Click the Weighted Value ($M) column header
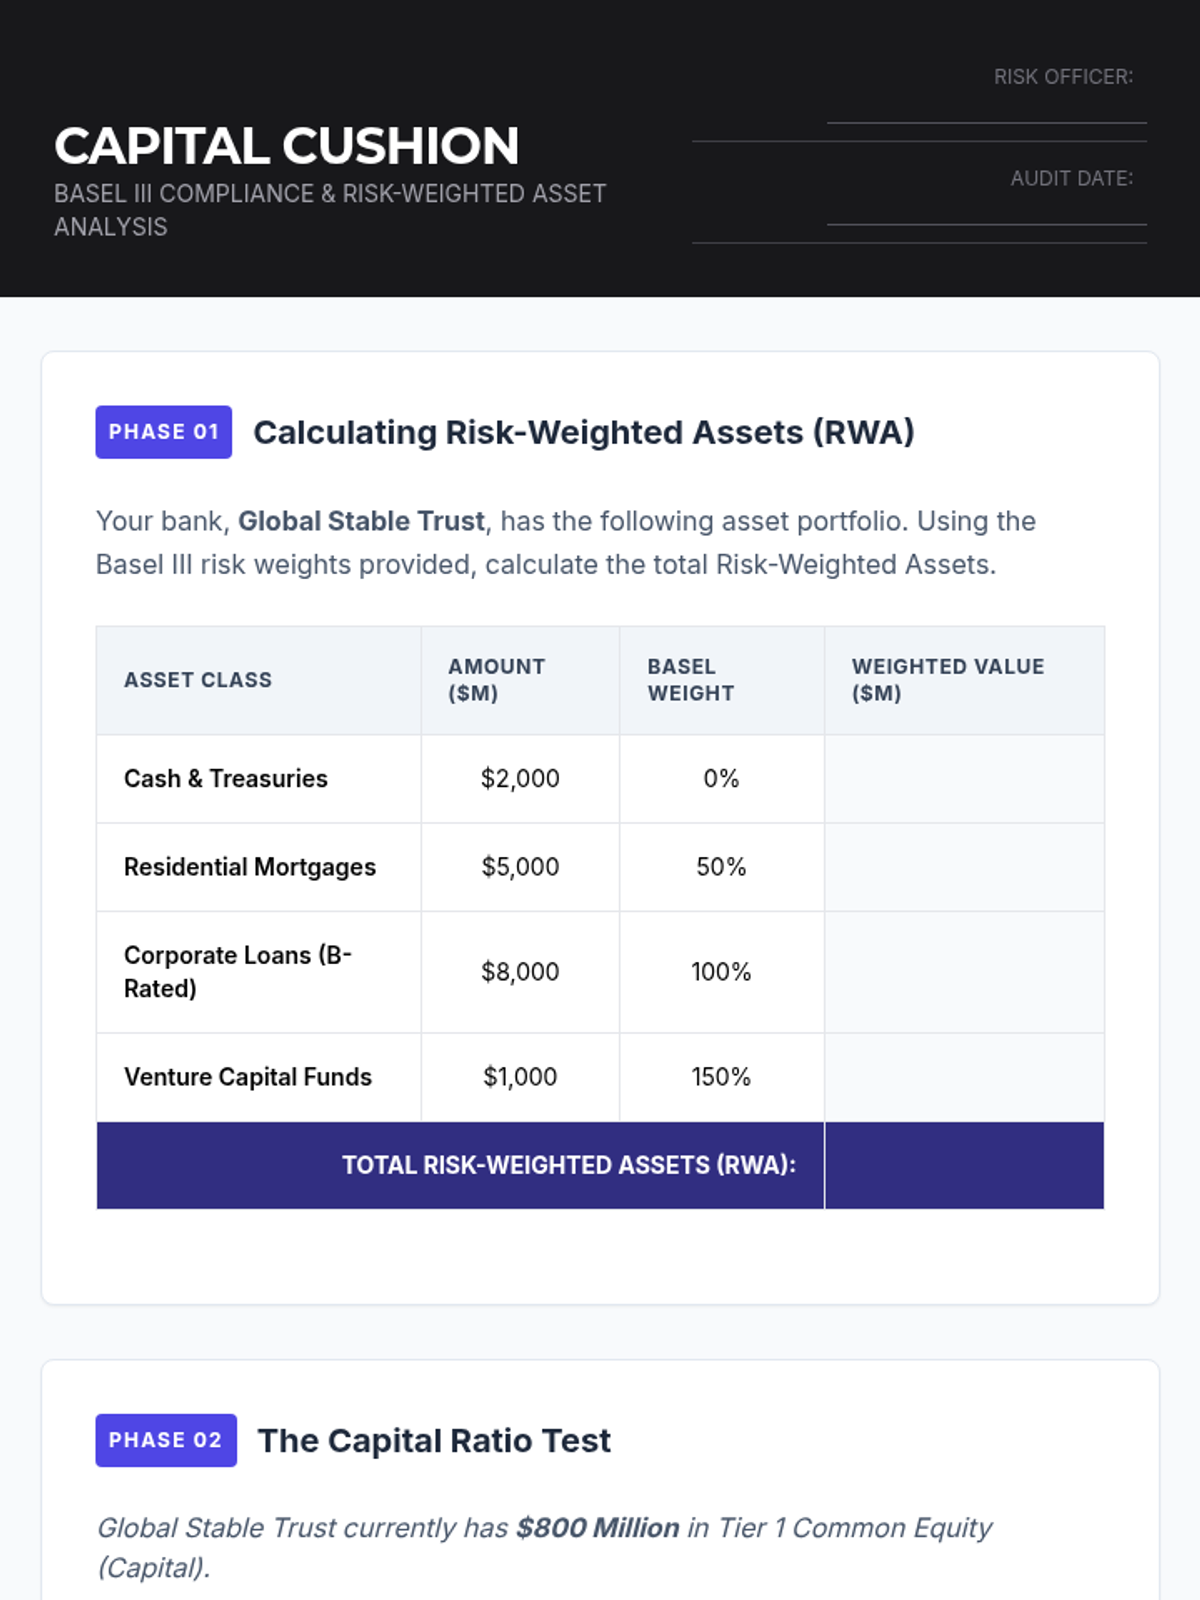The width and height of the screenshot is (1200, 1600). [x=948, y=680]
